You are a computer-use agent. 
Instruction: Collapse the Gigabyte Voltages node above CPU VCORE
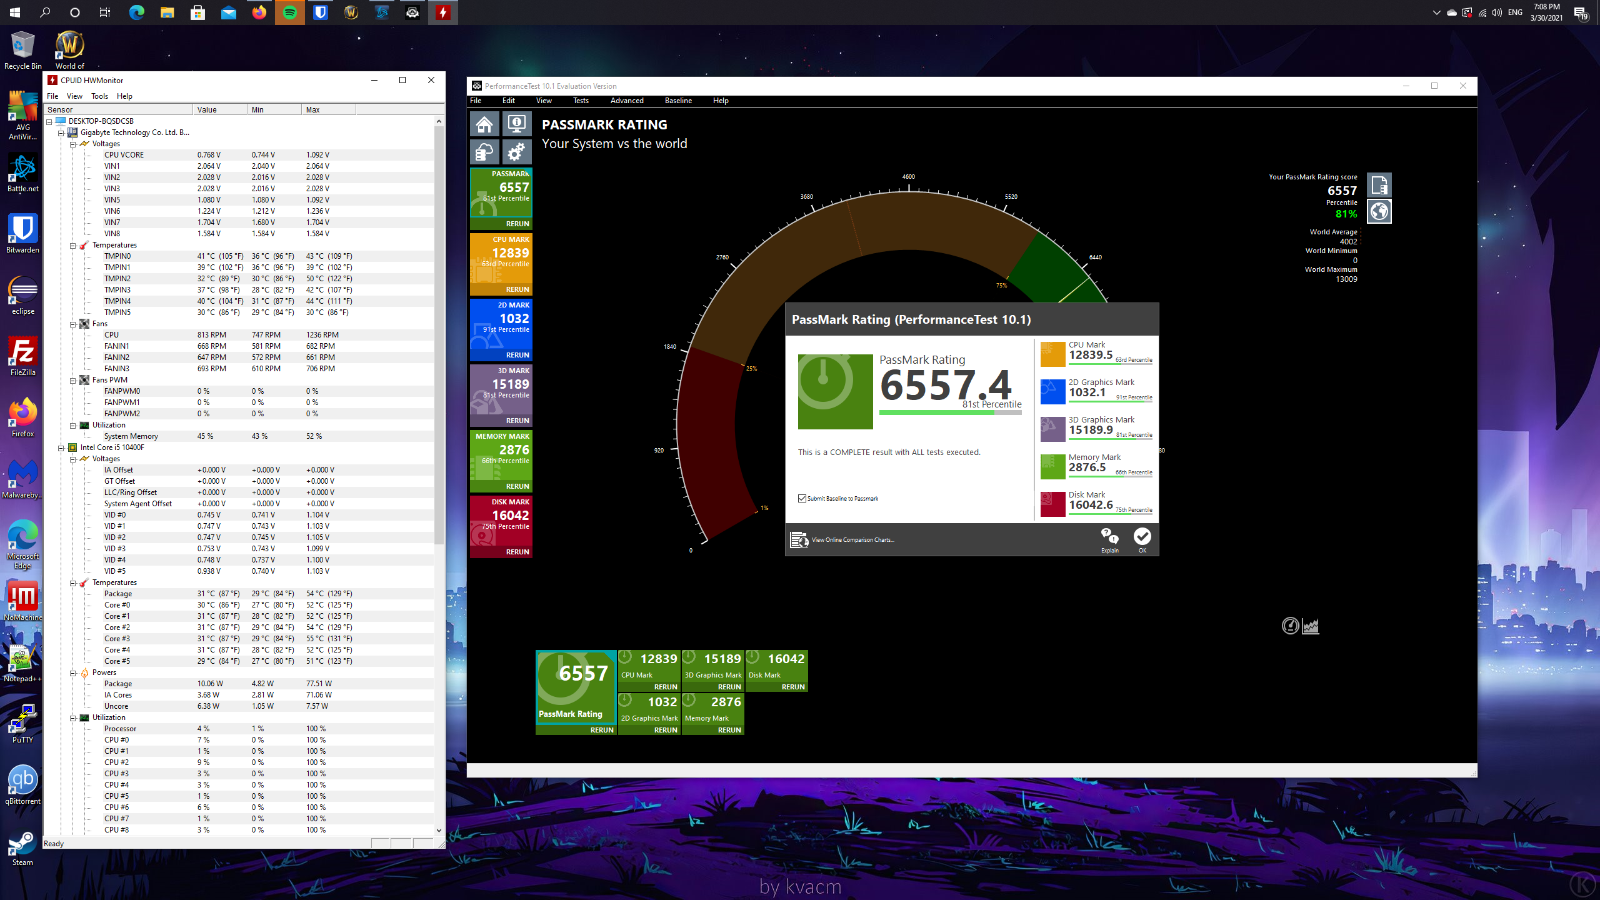[x=73, y=144]
